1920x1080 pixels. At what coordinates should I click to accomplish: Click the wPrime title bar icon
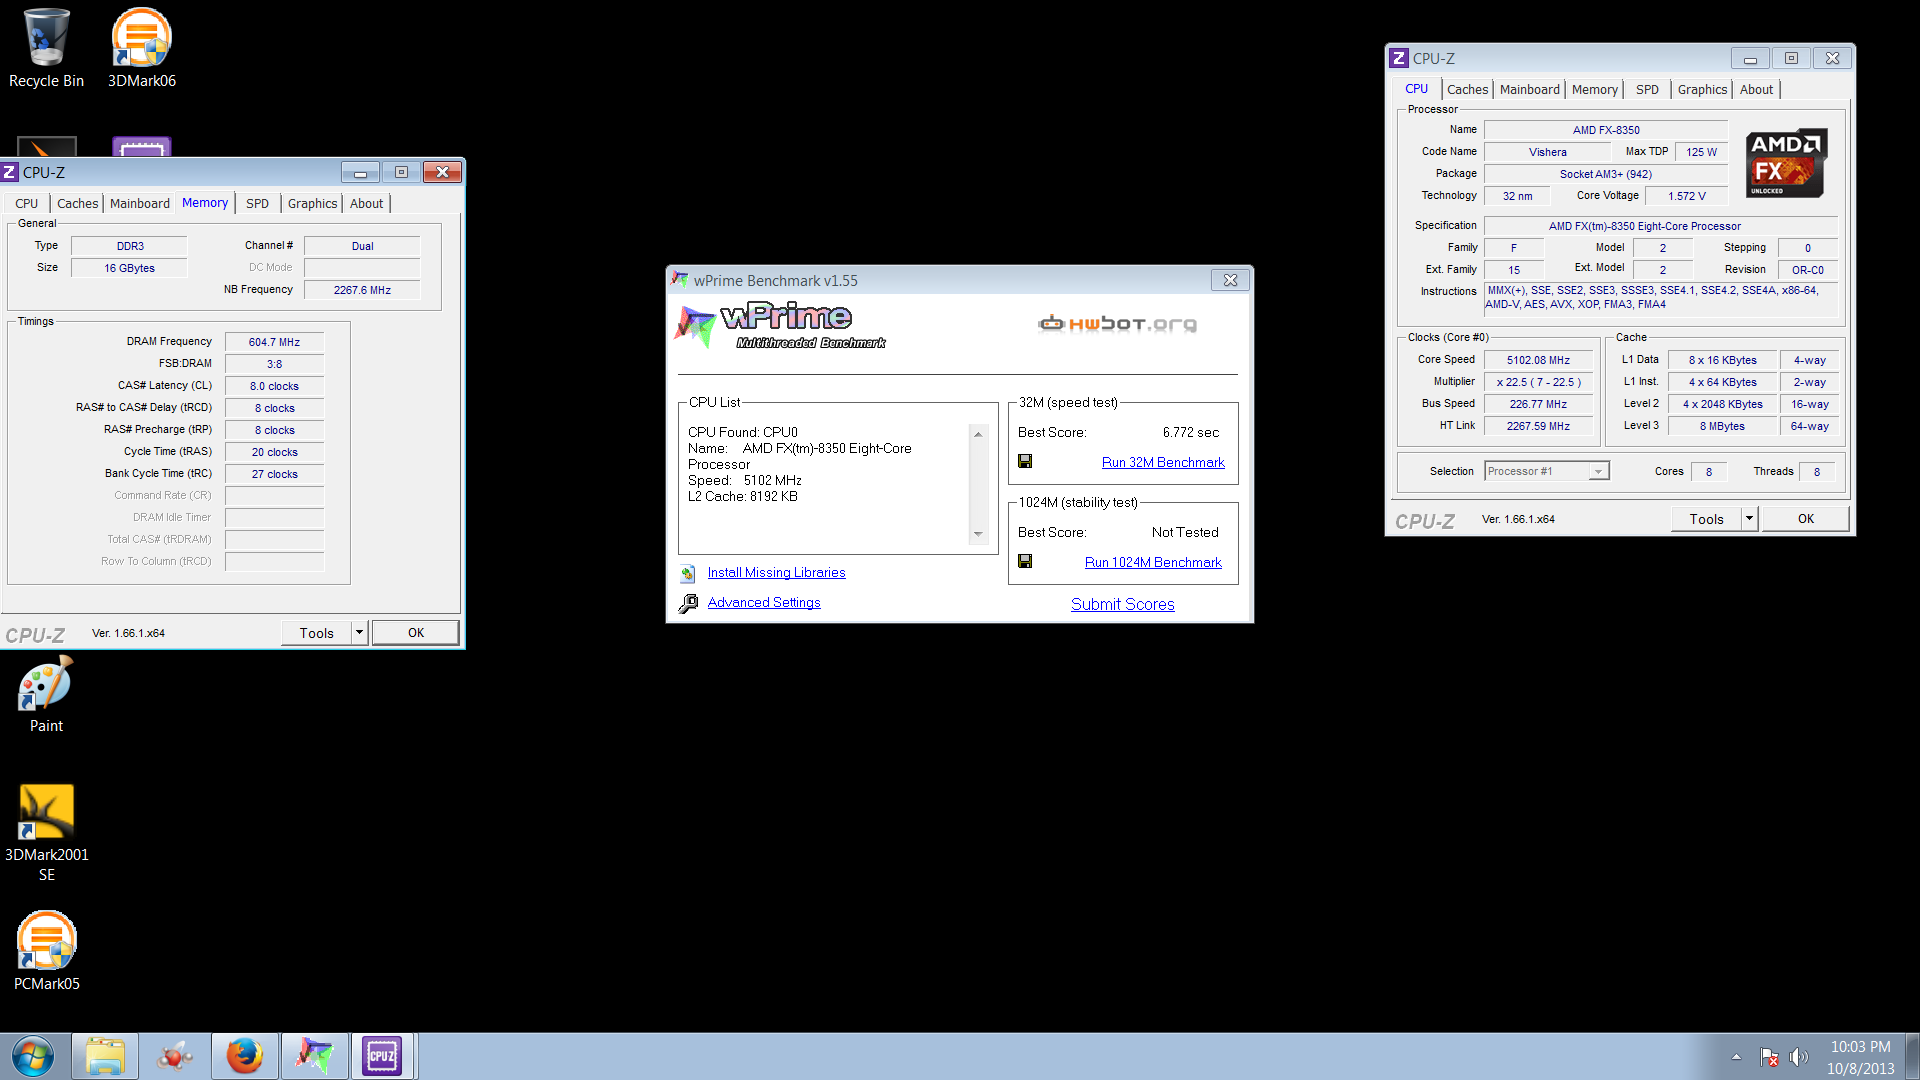[680, 280]
